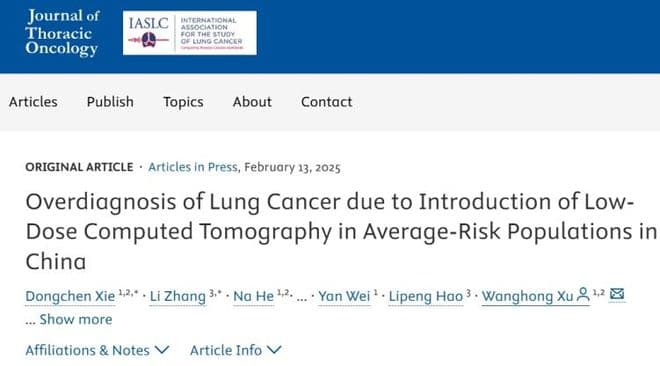Open the Contact page
The height and width of the screenshot is (366, 660).
point(327,102)
